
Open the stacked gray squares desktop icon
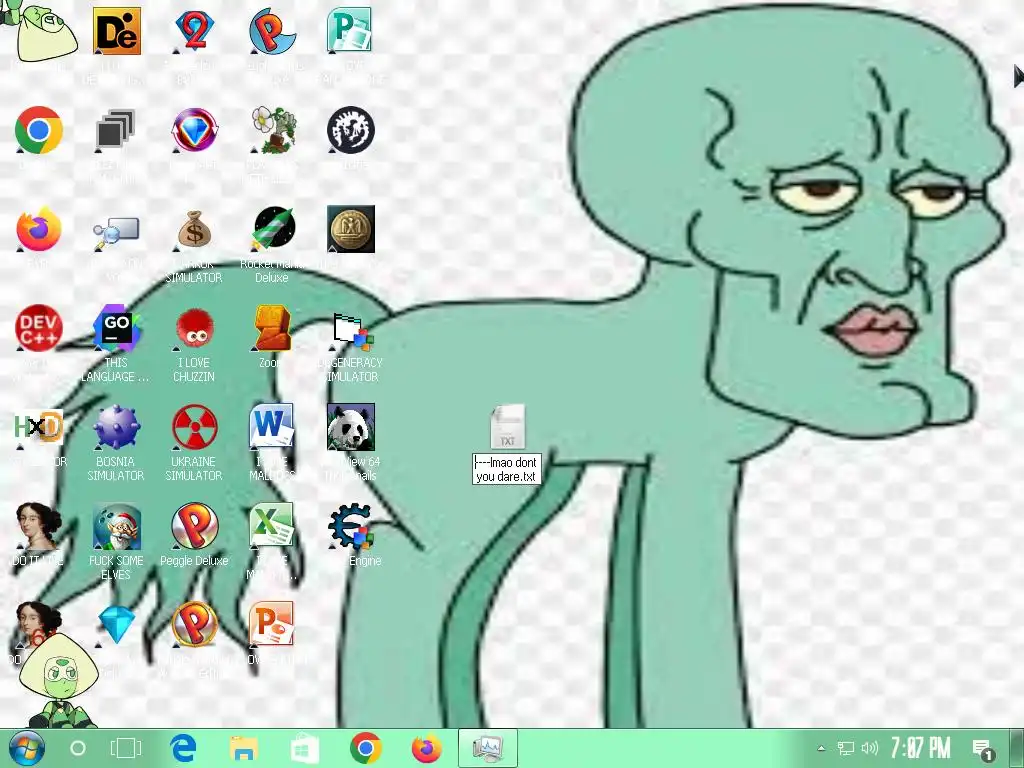coord(116,130)
